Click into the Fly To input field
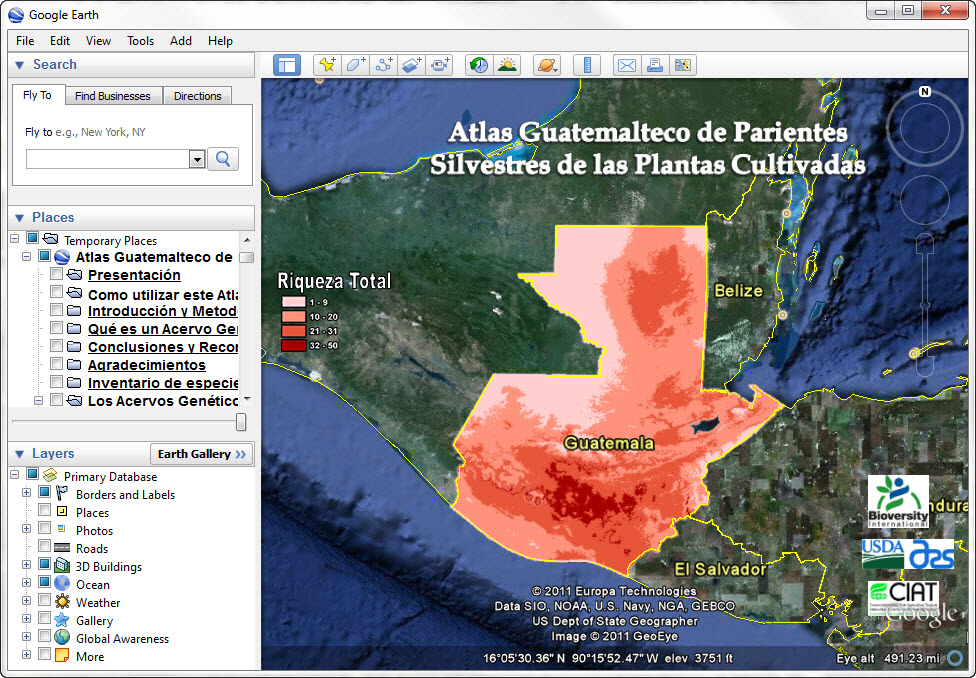The height and width of the screenshot is (678, 976). coord(108,159)
